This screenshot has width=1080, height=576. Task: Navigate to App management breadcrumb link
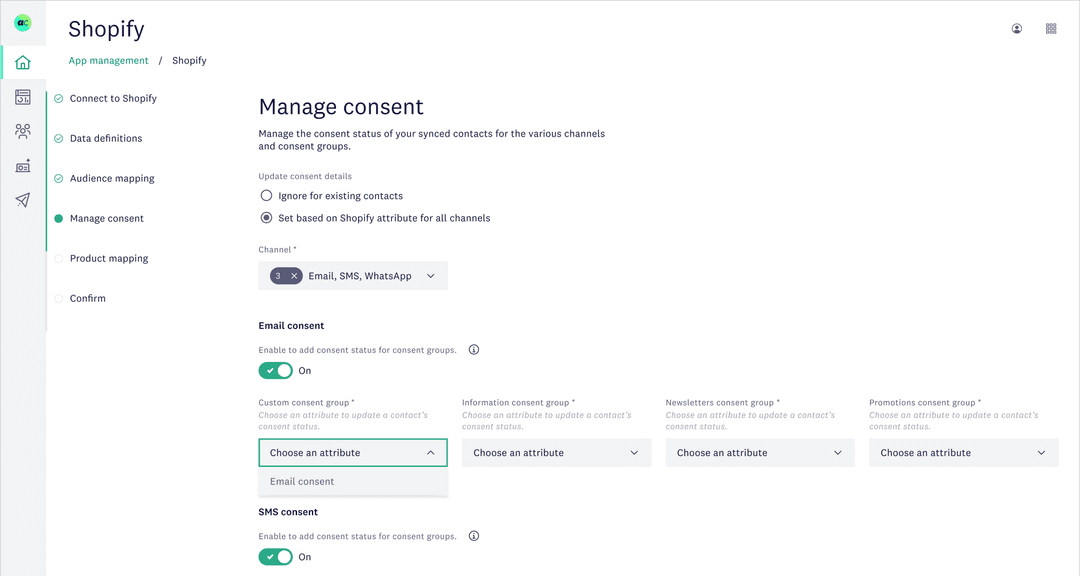tap(108, 60)
